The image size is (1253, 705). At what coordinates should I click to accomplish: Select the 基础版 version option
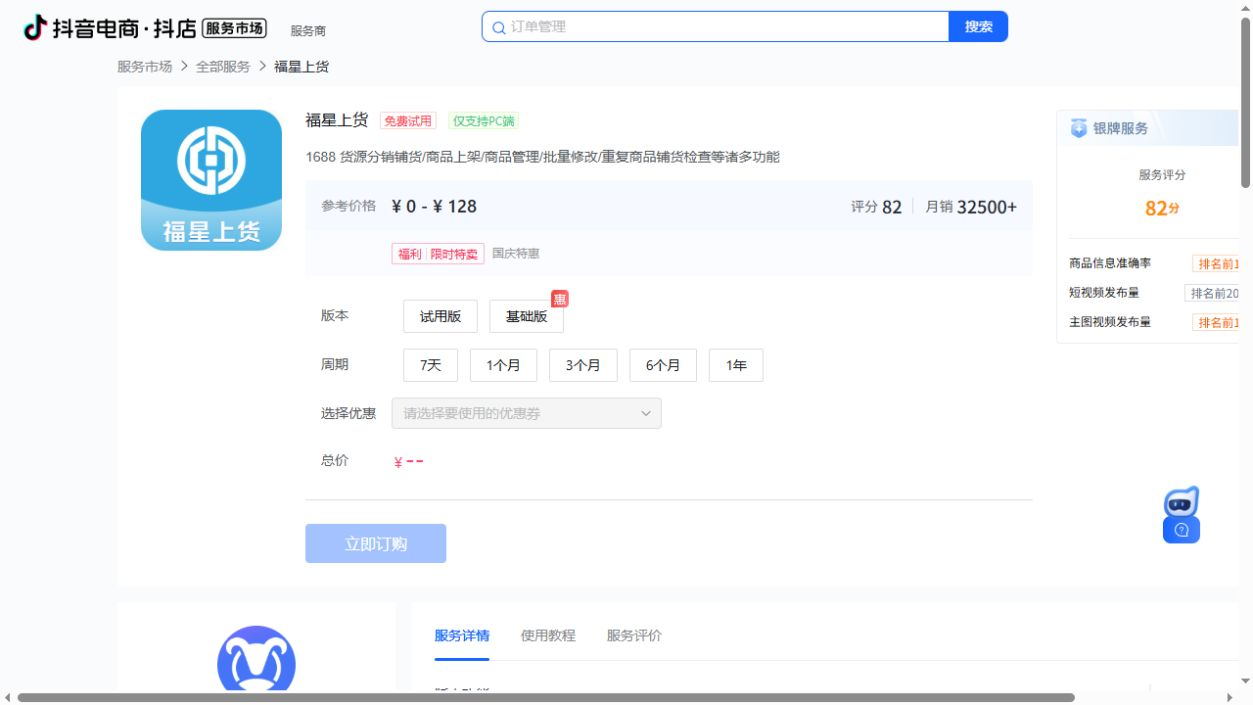click(x=526, y=316)
